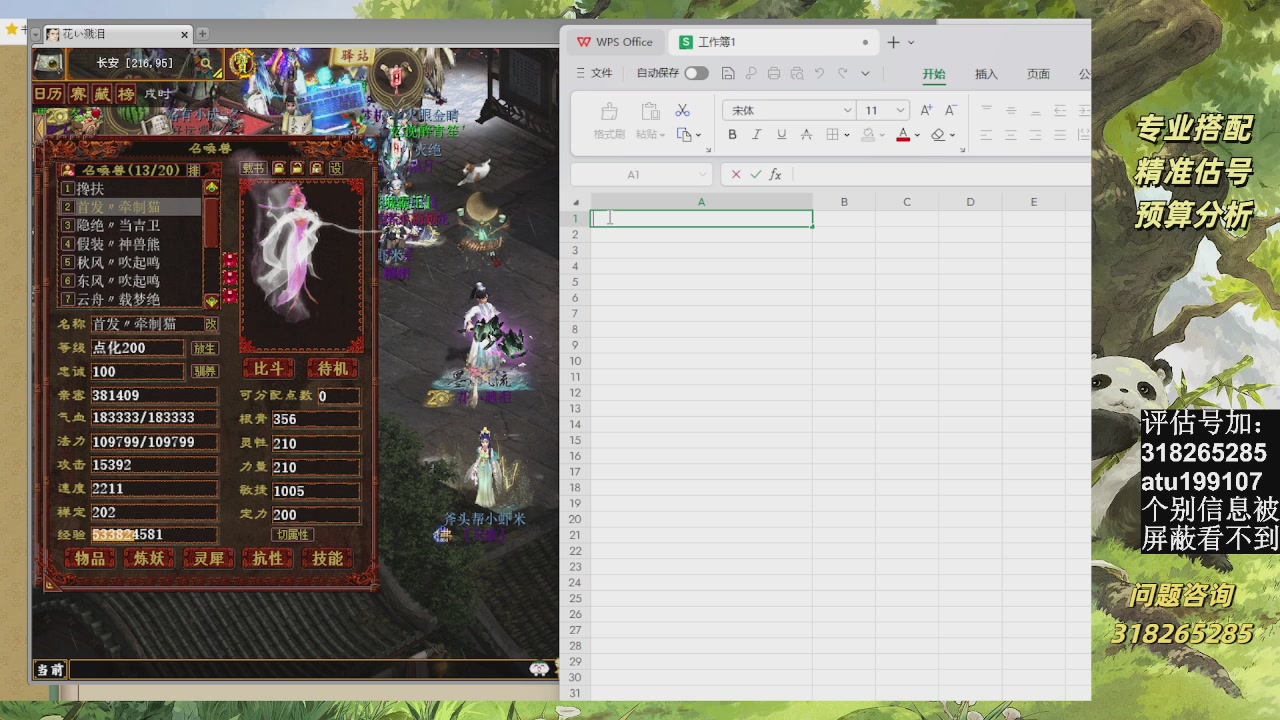Click the Print icon in quick toolbar

point(774,73)
